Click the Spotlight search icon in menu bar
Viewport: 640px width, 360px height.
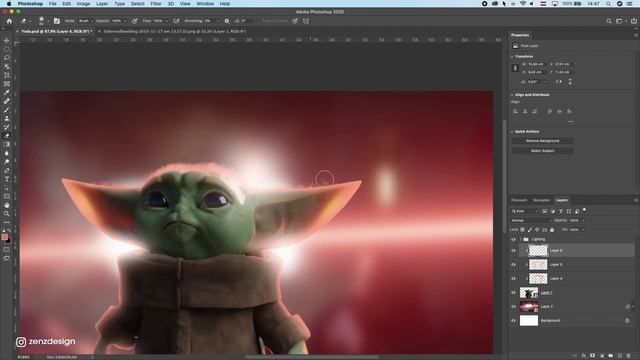[x=608, y=4]
